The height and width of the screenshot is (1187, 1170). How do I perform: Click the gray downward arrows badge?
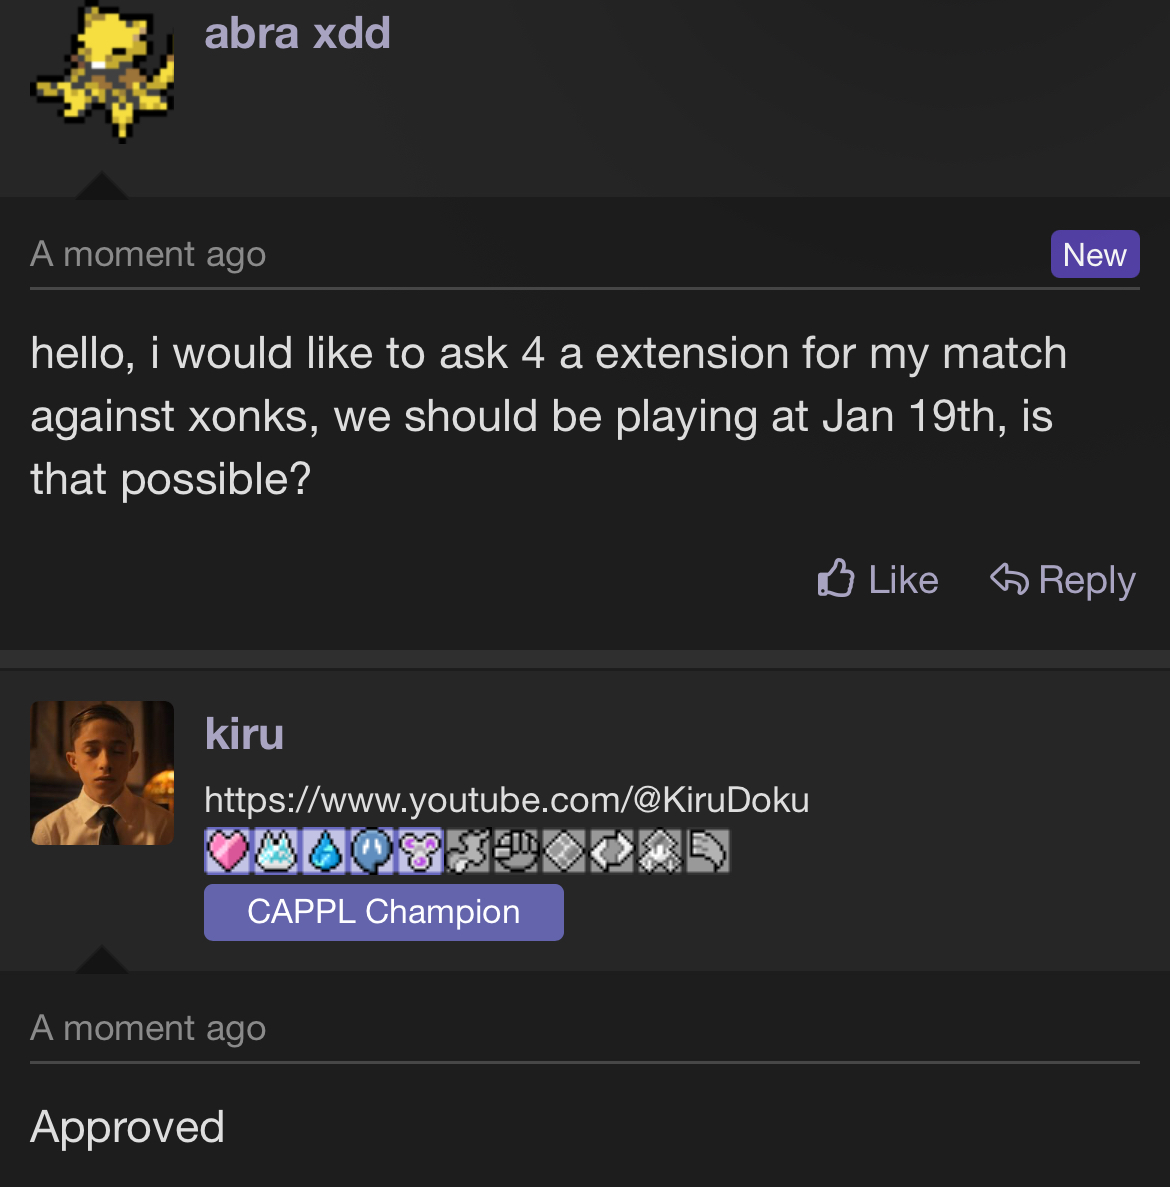660,852
